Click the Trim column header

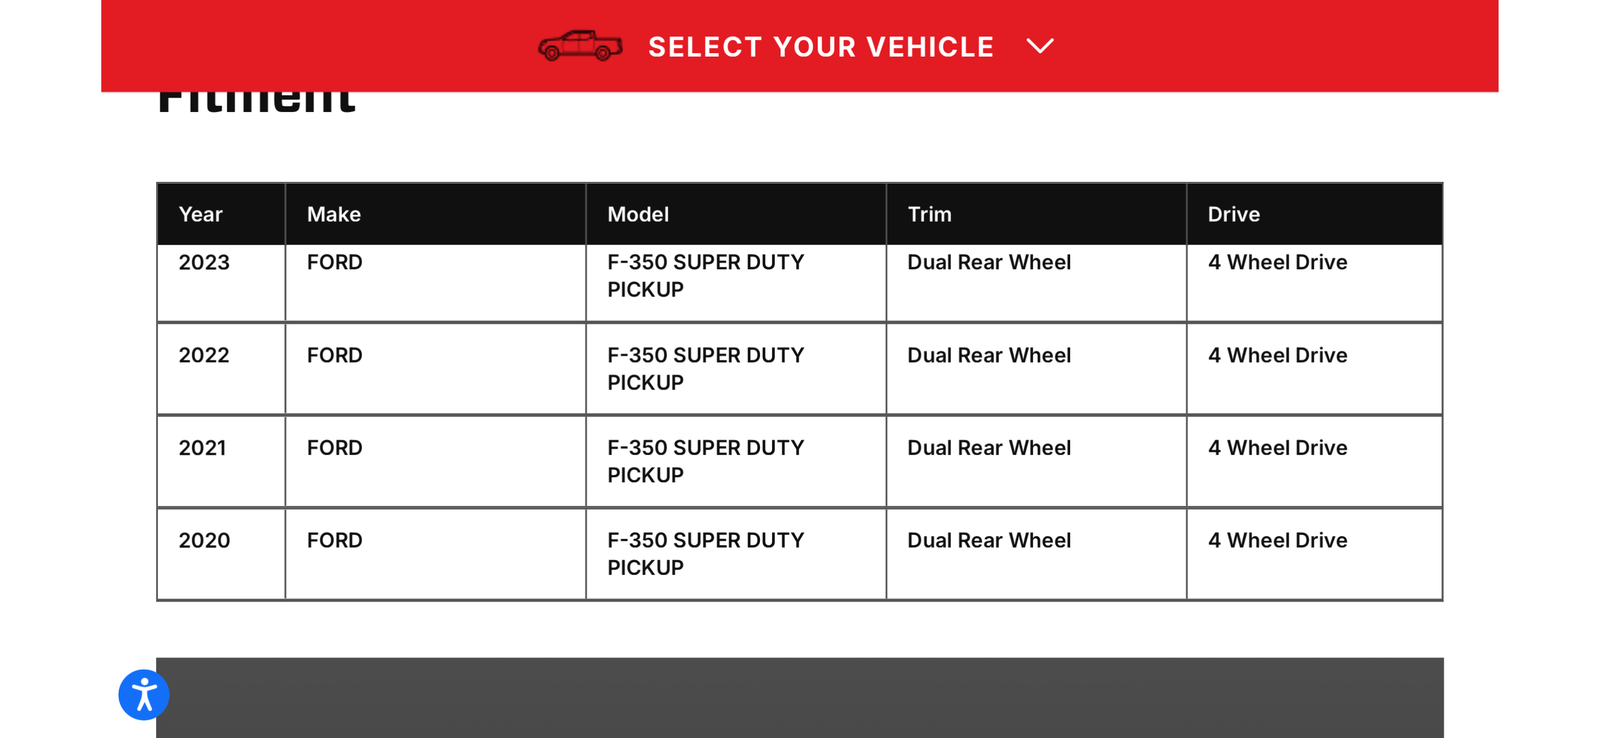[x=929, y=214]
